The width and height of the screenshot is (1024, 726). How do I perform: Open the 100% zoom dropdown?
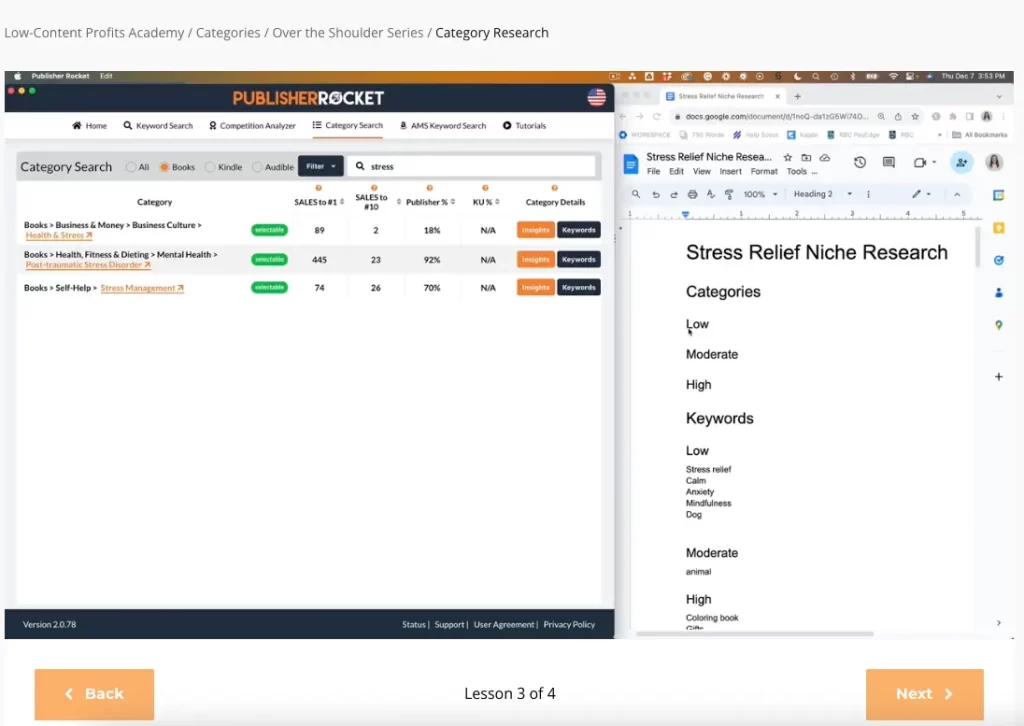pyautogui.click(x=759, y=194)
